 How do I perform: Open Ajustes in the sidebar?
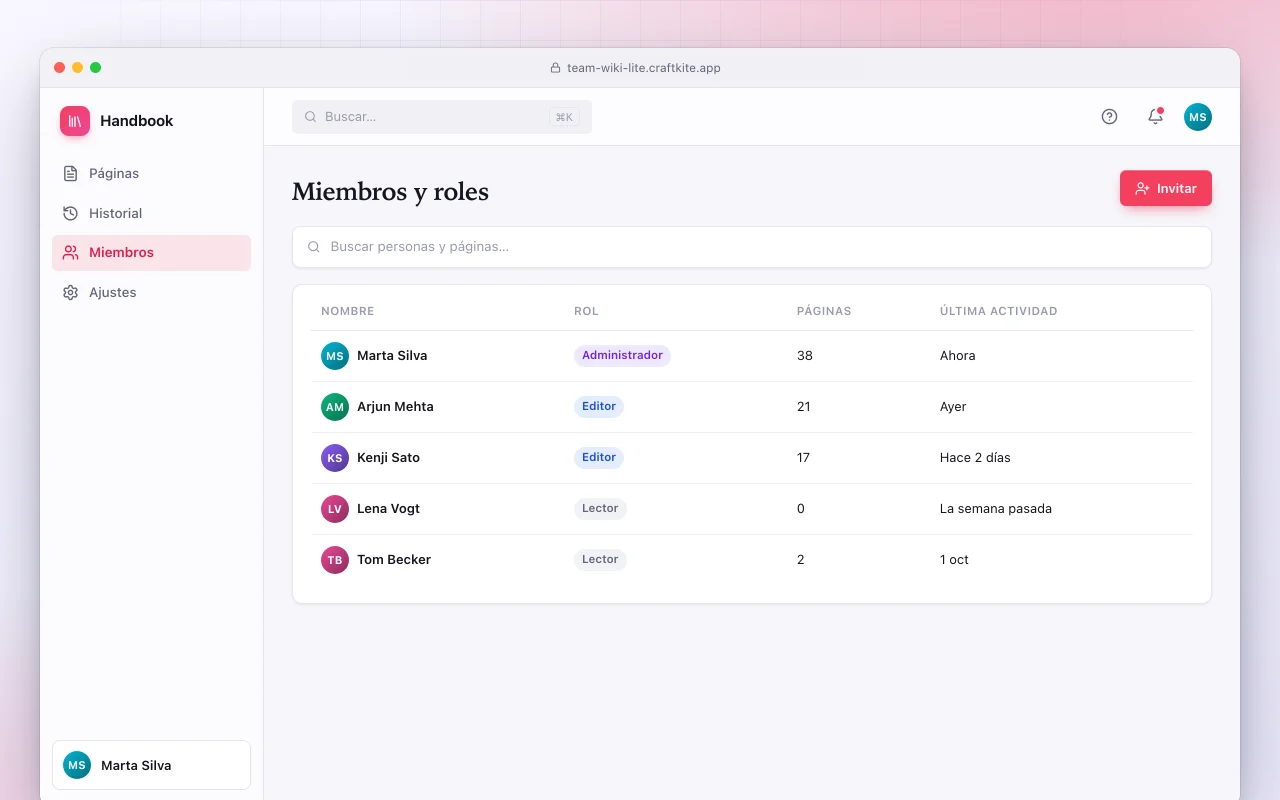(151, 293)
